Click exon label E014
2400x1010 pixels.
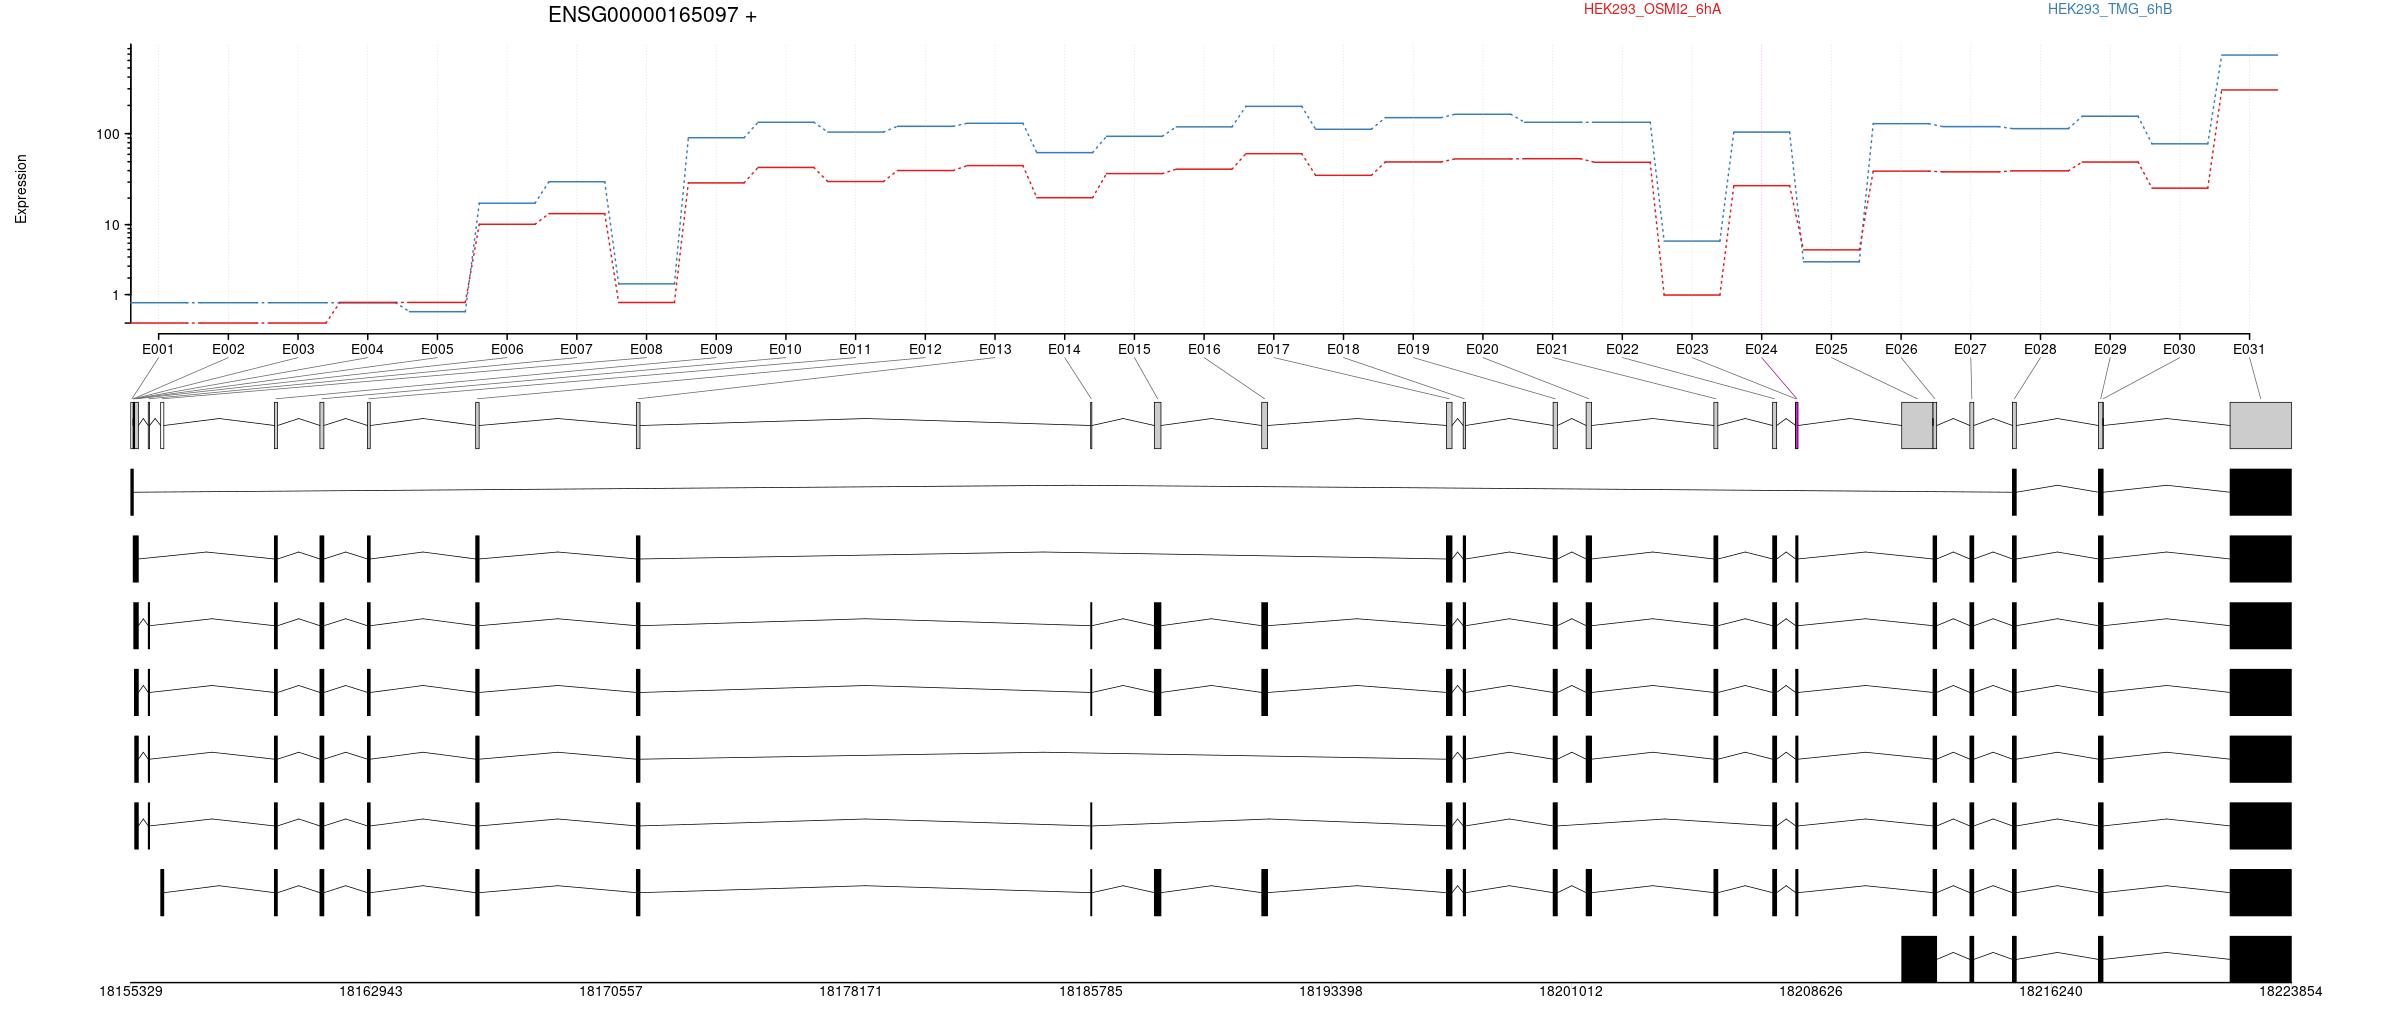pos(1064,349)
